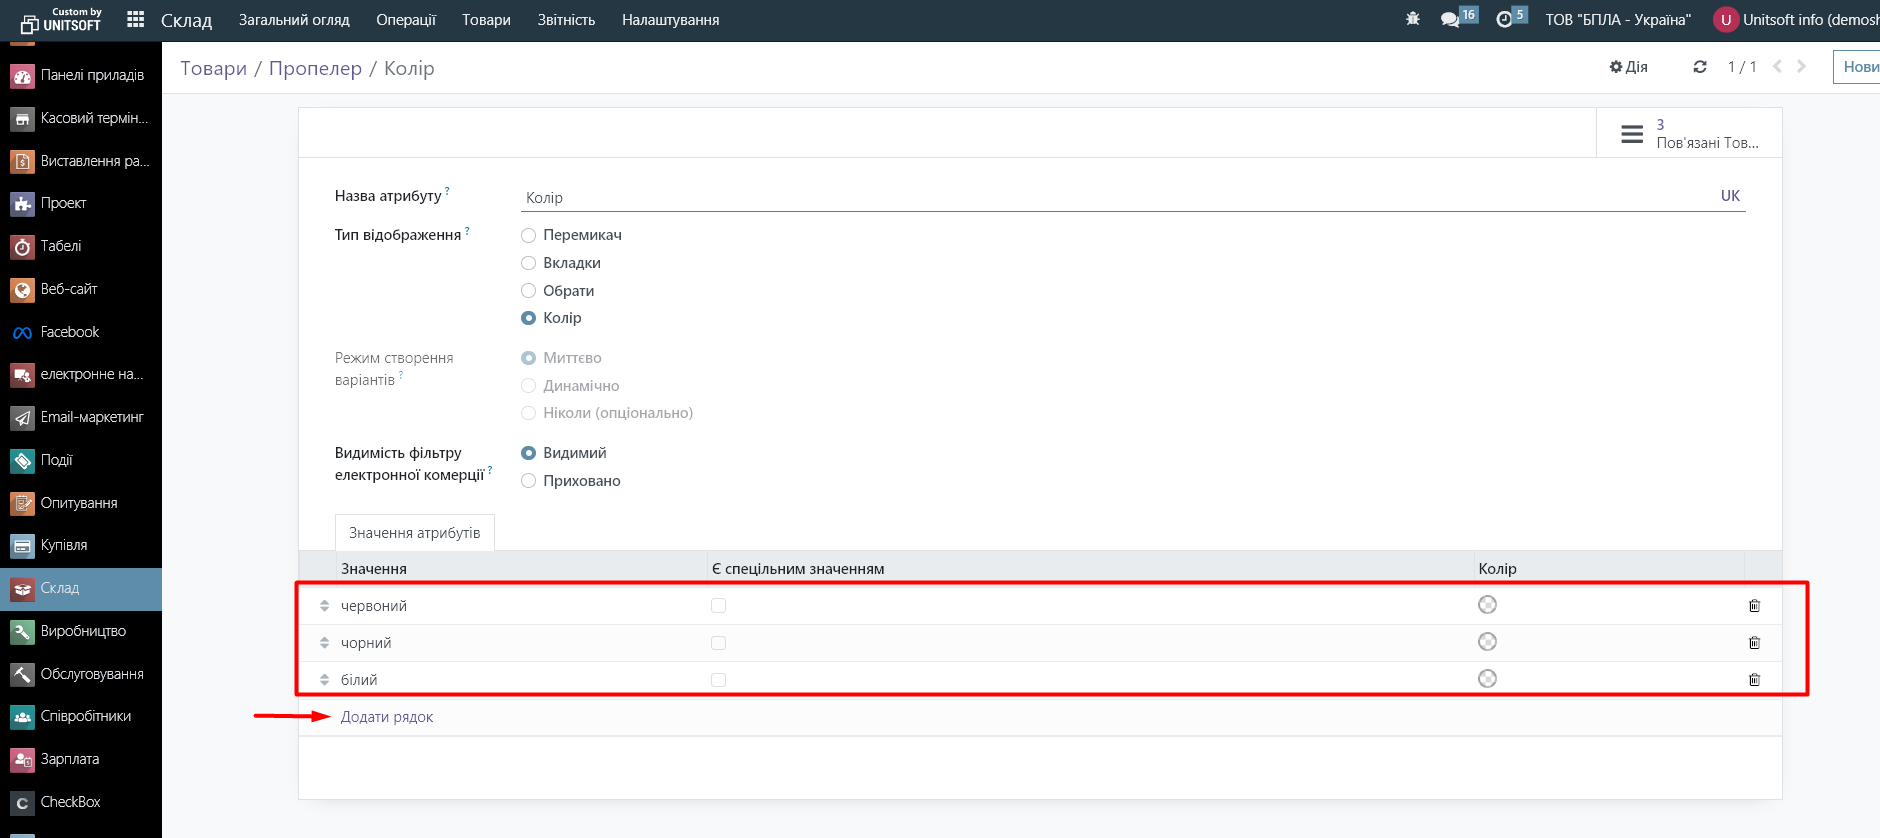Open the Операції menu
The height and width of the screenshot is (838, 1880).
[x=406, y=20]
